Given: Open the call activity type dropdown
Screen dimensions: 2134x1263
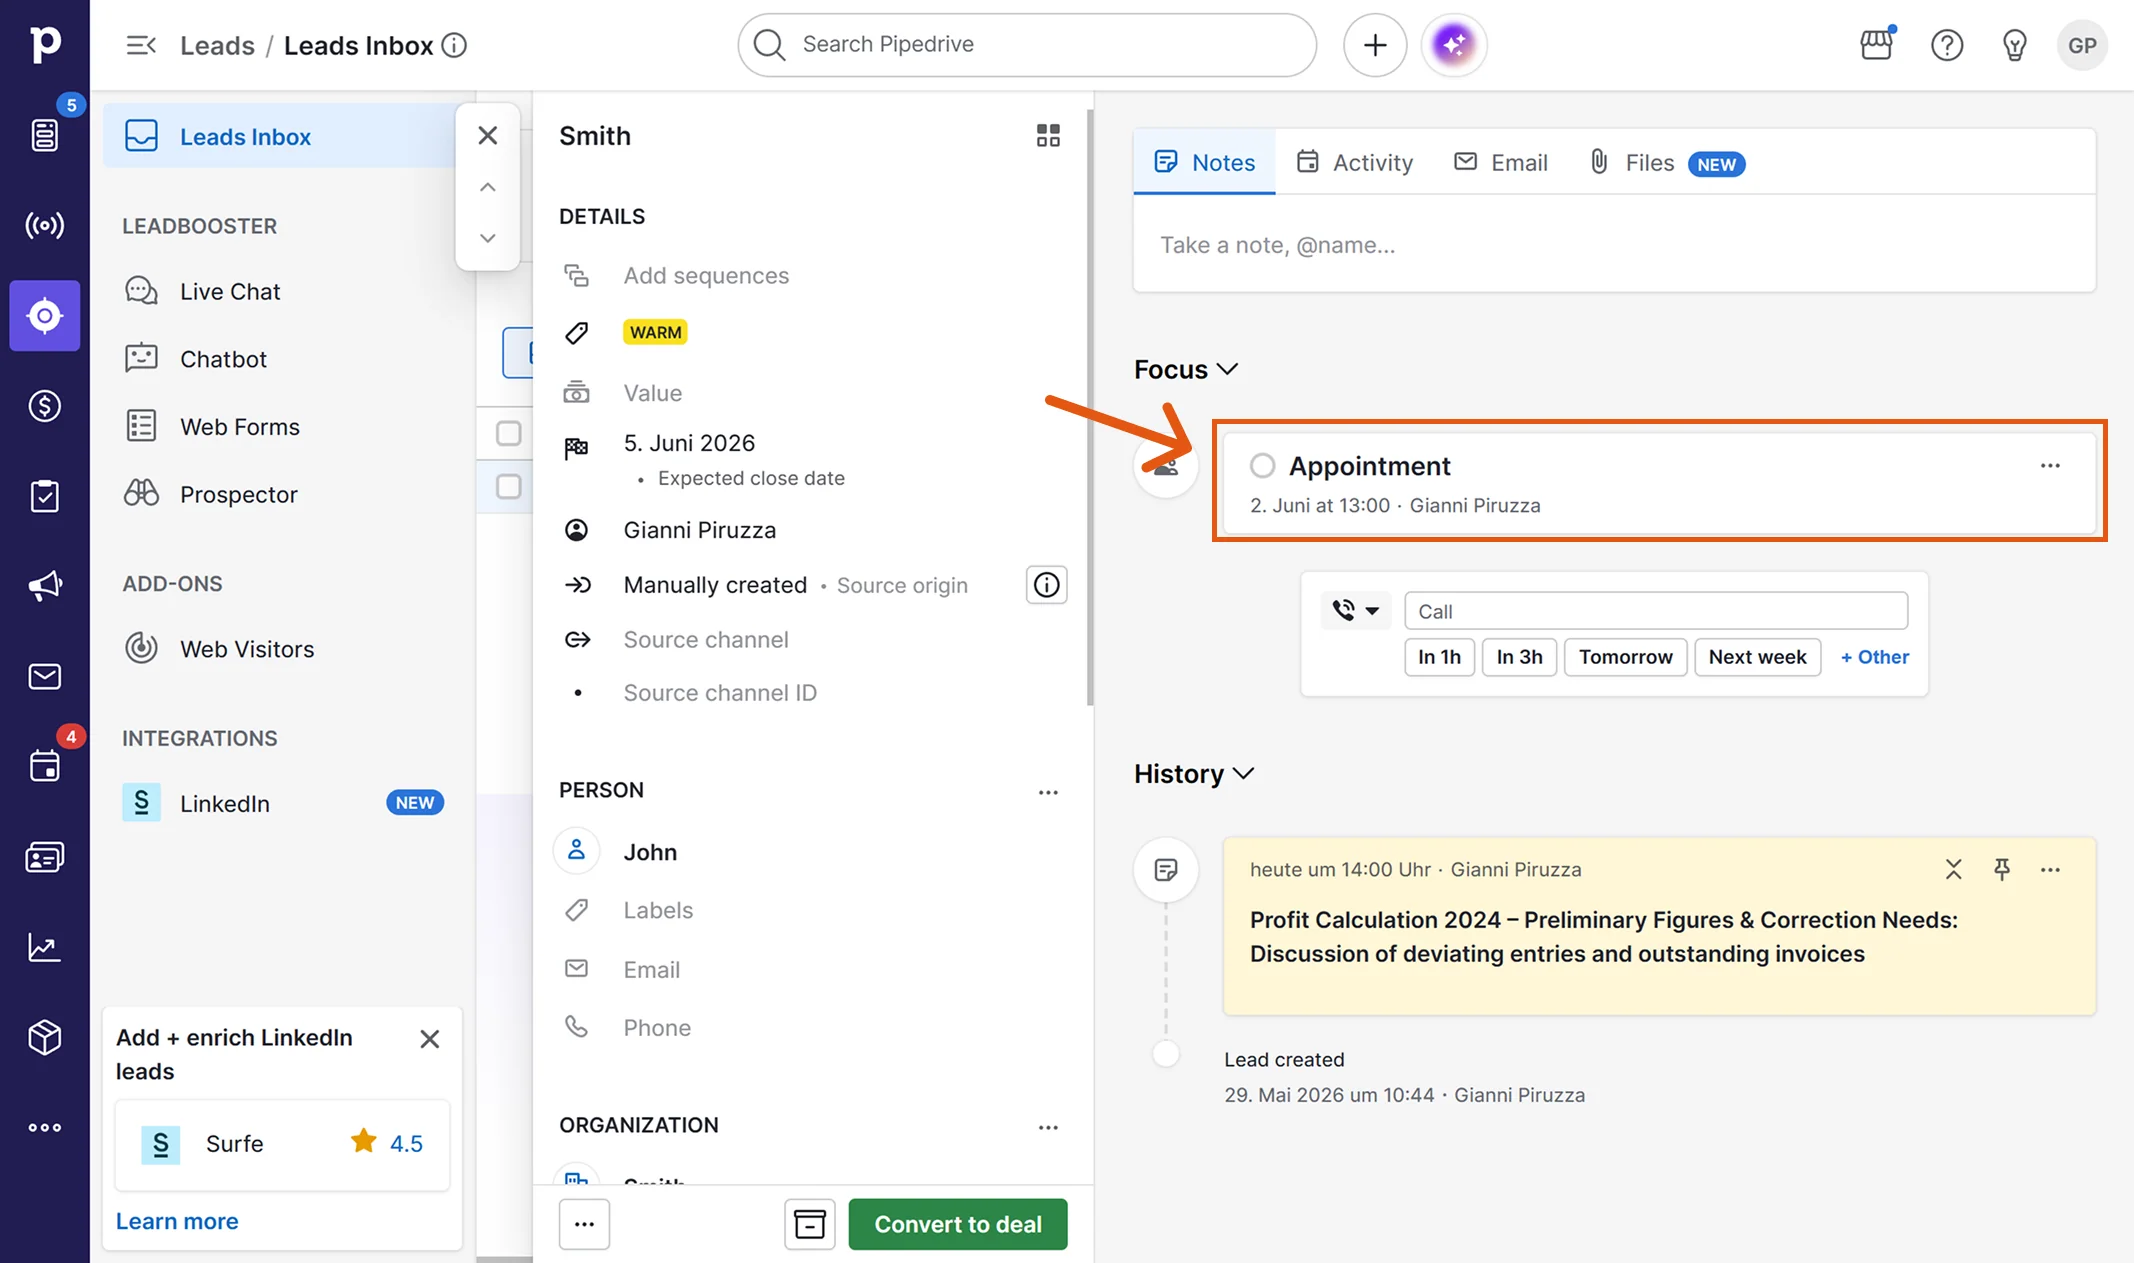Looking at the screenshot, I should tap(1355, 610).
